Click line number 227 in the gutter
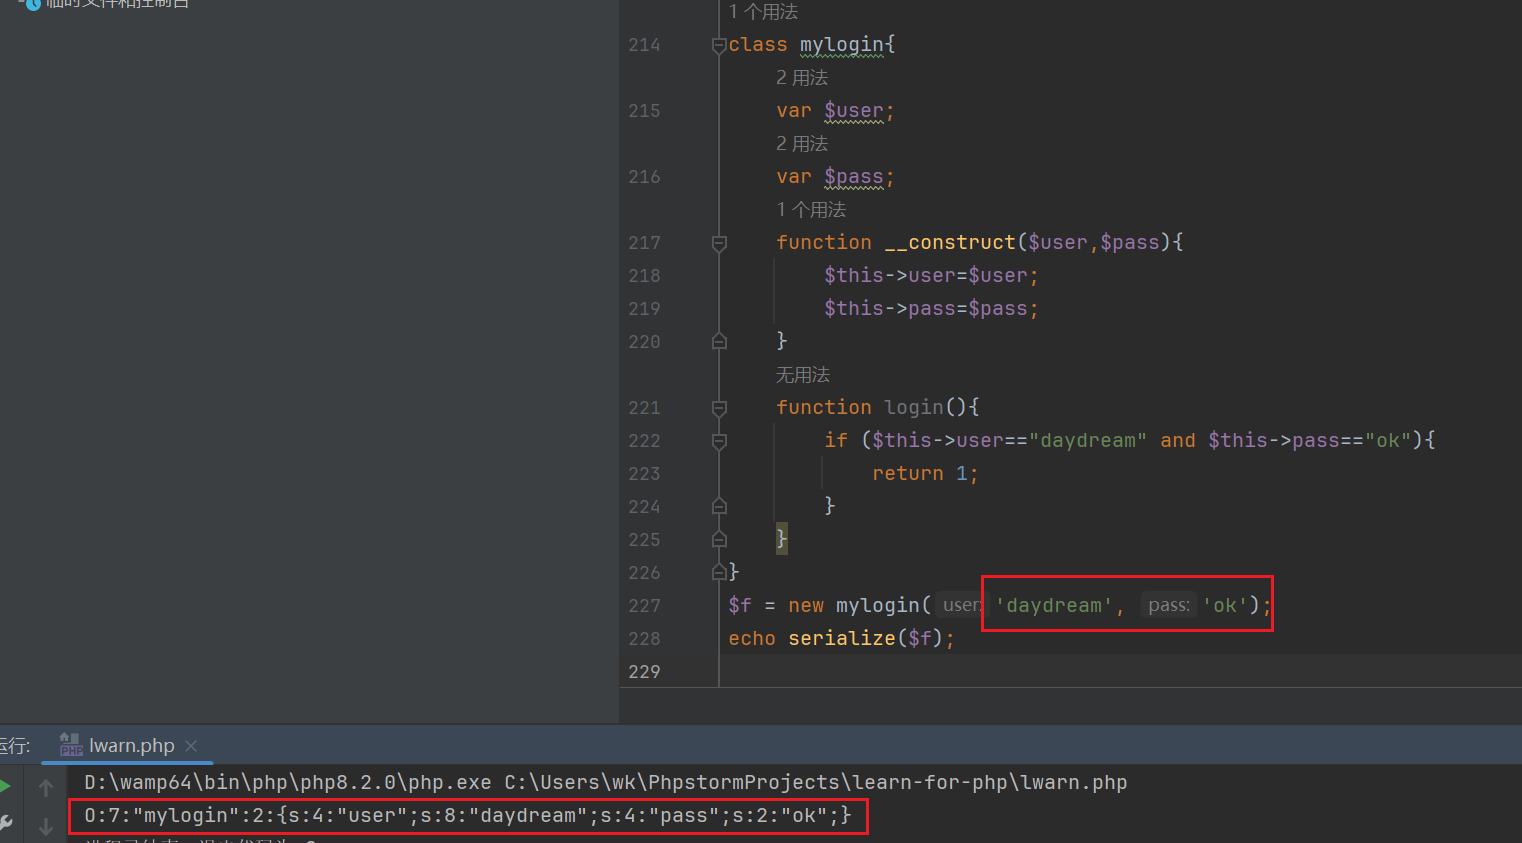Screen dimensions: 1522x843 click(x=645, y=606)
